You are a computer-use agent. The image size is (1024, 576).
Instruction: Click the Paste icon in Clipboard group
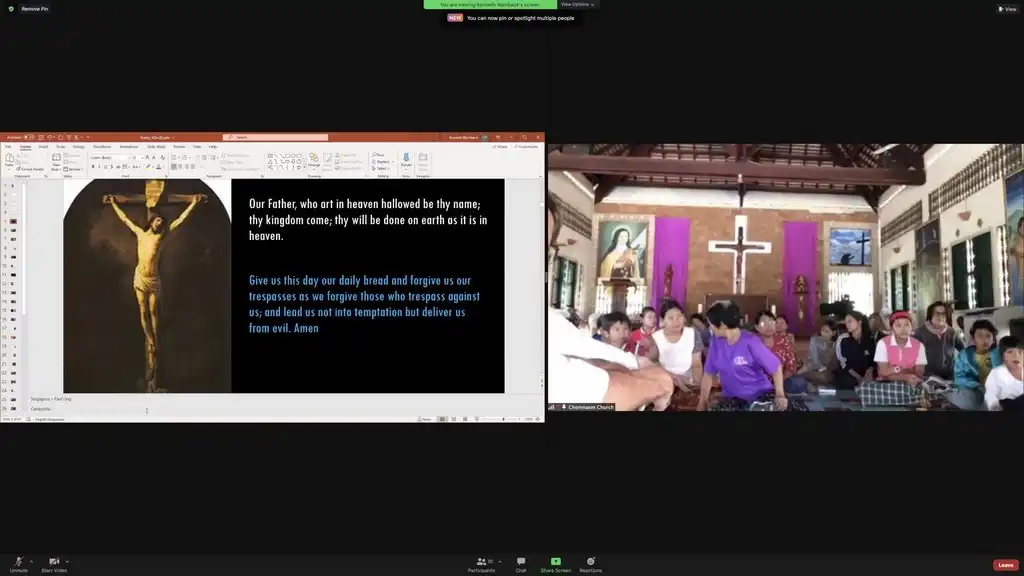coord(9,160)
